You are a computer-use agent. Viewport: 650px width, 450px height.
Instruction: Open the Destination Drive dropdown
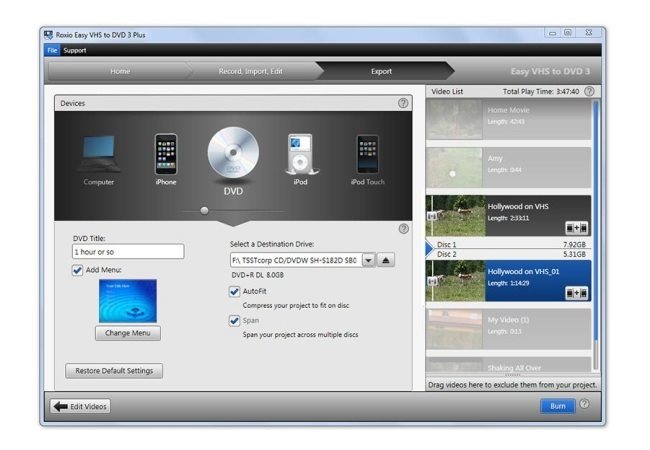pyautogui.click(x=368, y=260)
